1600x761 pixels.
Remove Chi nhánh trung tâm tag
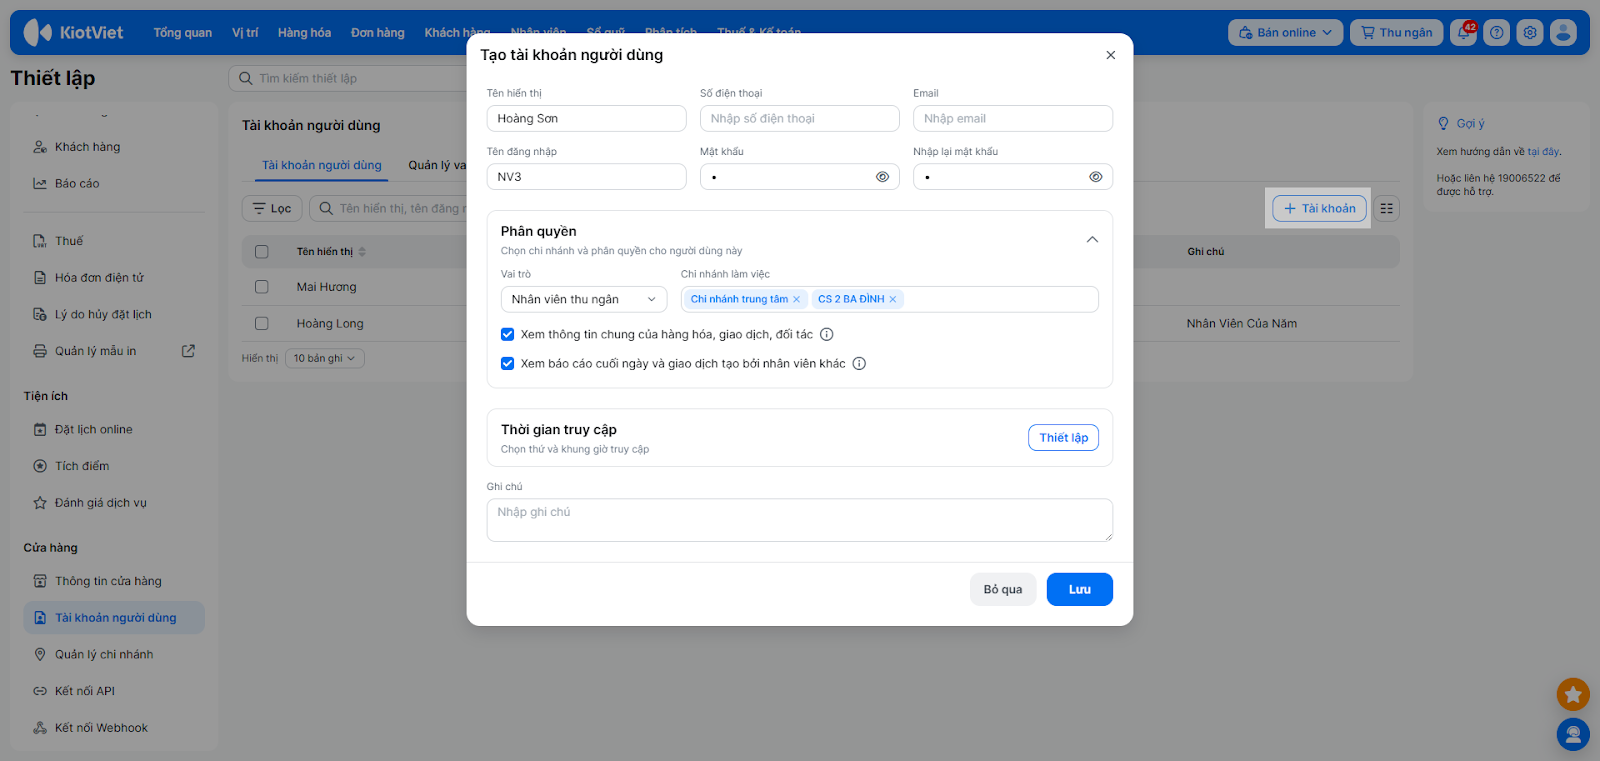(x=797, y=299)
